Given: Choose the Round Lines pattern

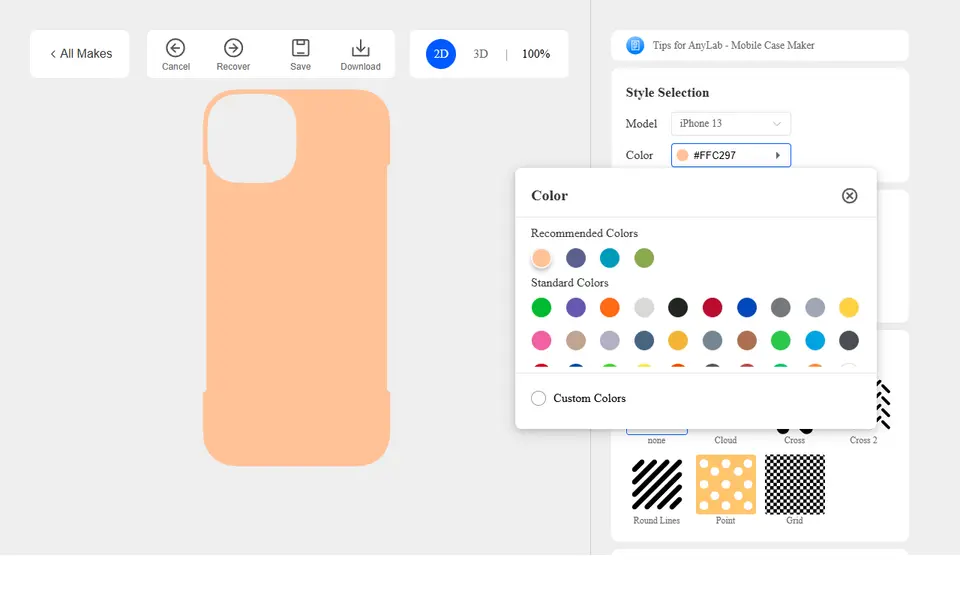Looking at the screenshot, I should (x=657, y=484).
